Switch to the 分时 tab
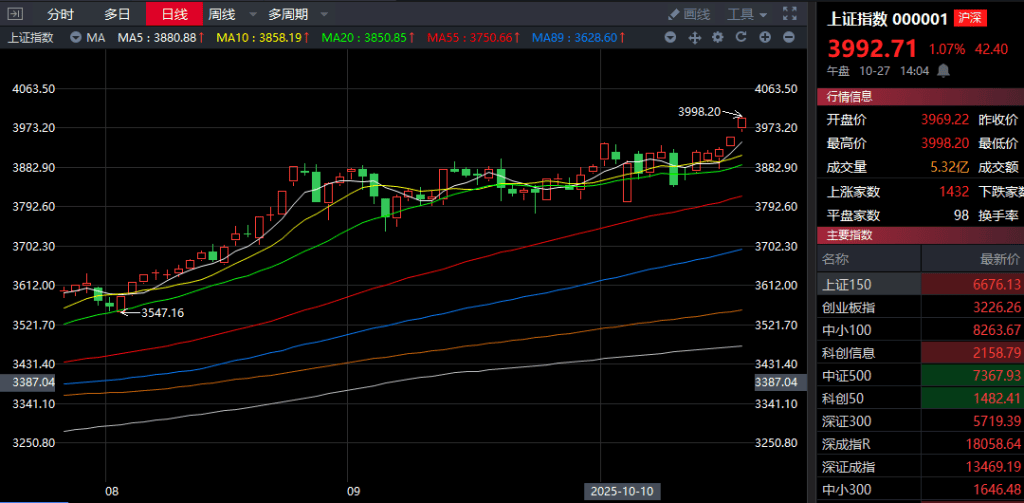The height and width of the screenshot is (503, 1024). (61, 14)
